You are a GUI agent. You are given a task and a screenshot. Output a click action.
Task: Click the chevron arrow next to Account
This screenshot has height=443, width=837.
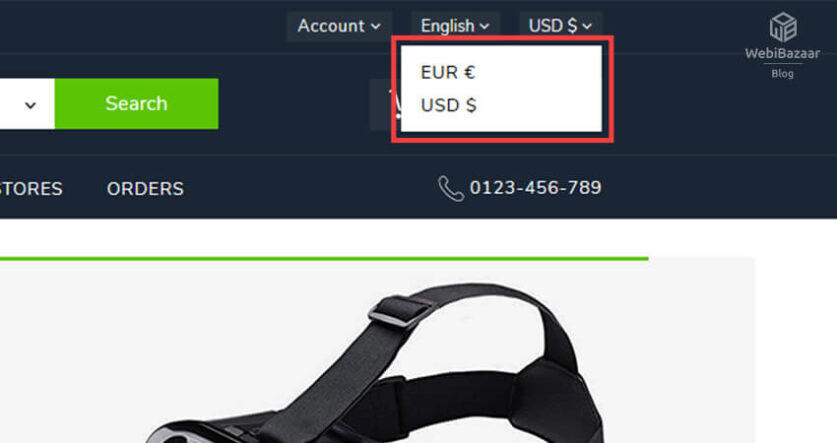click(376, 26)
